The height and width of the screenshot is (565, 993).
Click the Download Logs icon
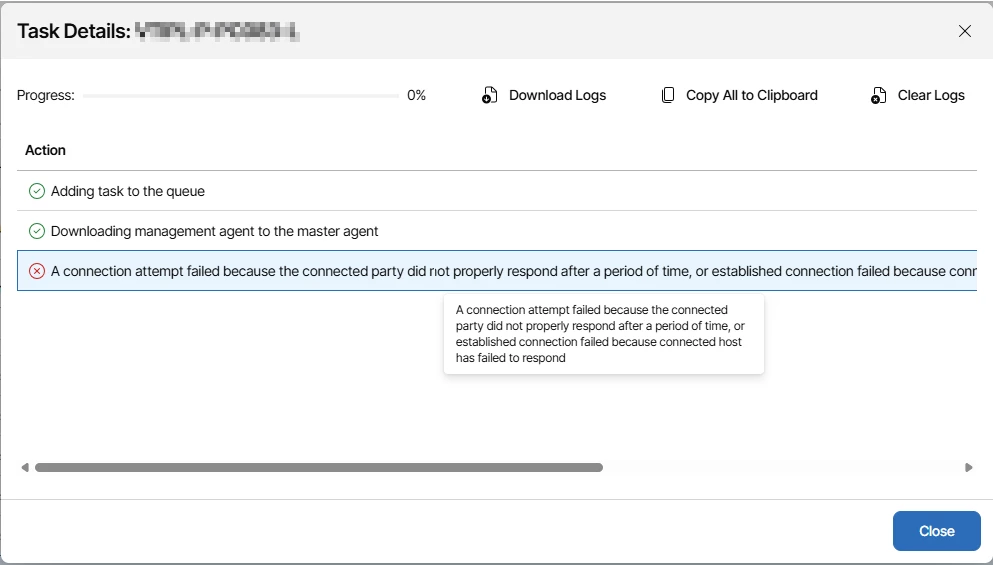click(490, 96)
